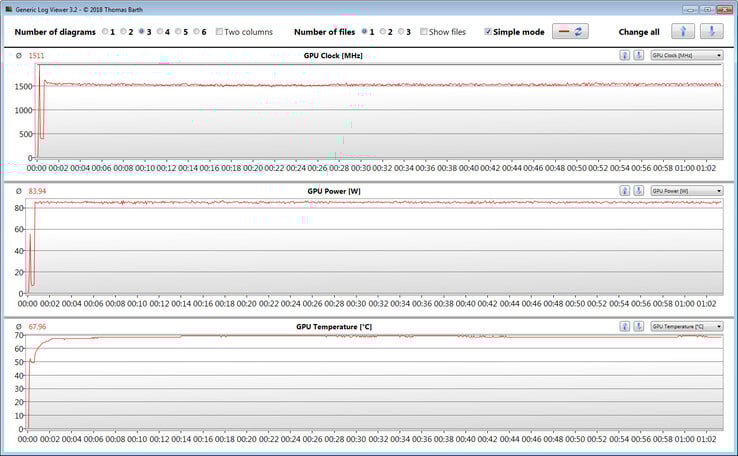Enable the Two columns checkbox
This screenshot has height=456, width=738.
(219, 32)
